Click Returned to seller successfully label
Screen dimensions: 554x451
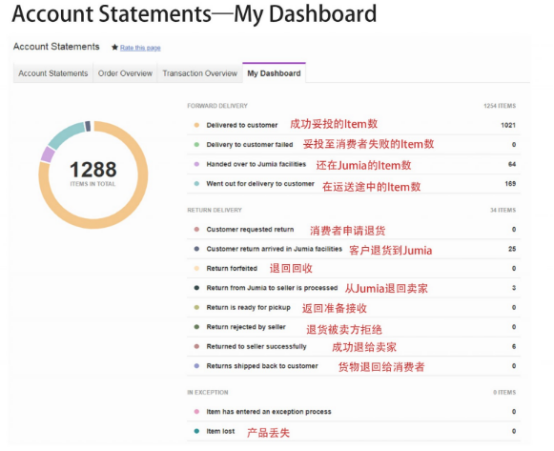(257, 346)
